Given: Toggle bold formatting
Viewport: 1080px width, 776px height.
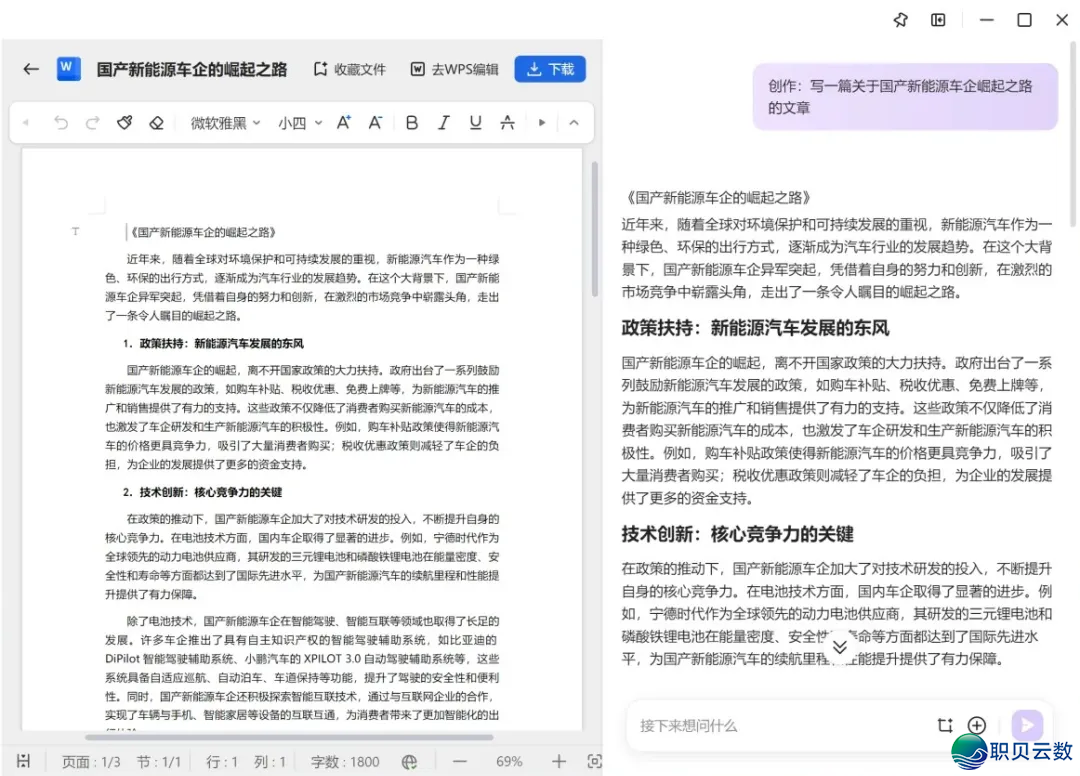Looking at the screenshot, I should 411,123.
